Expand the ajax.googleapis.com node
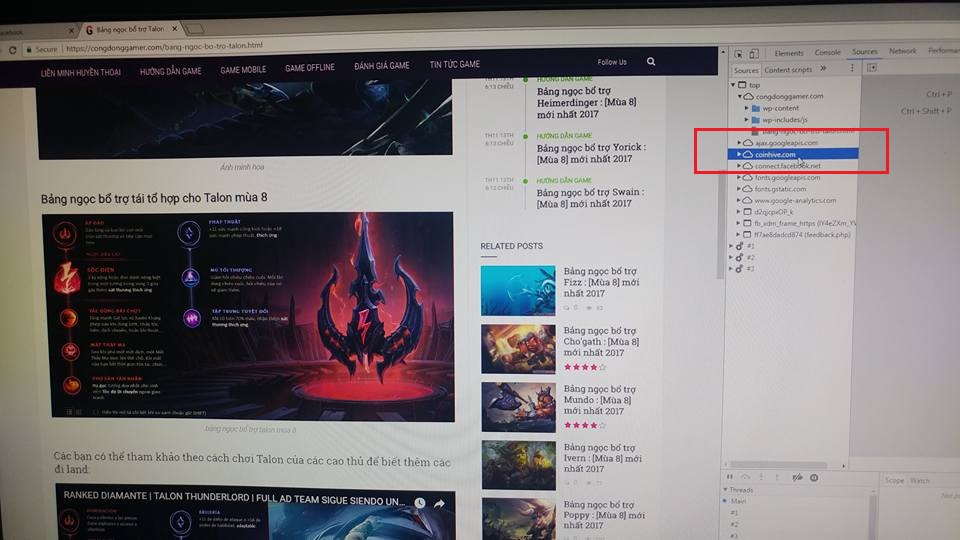 tap(739, 143)
